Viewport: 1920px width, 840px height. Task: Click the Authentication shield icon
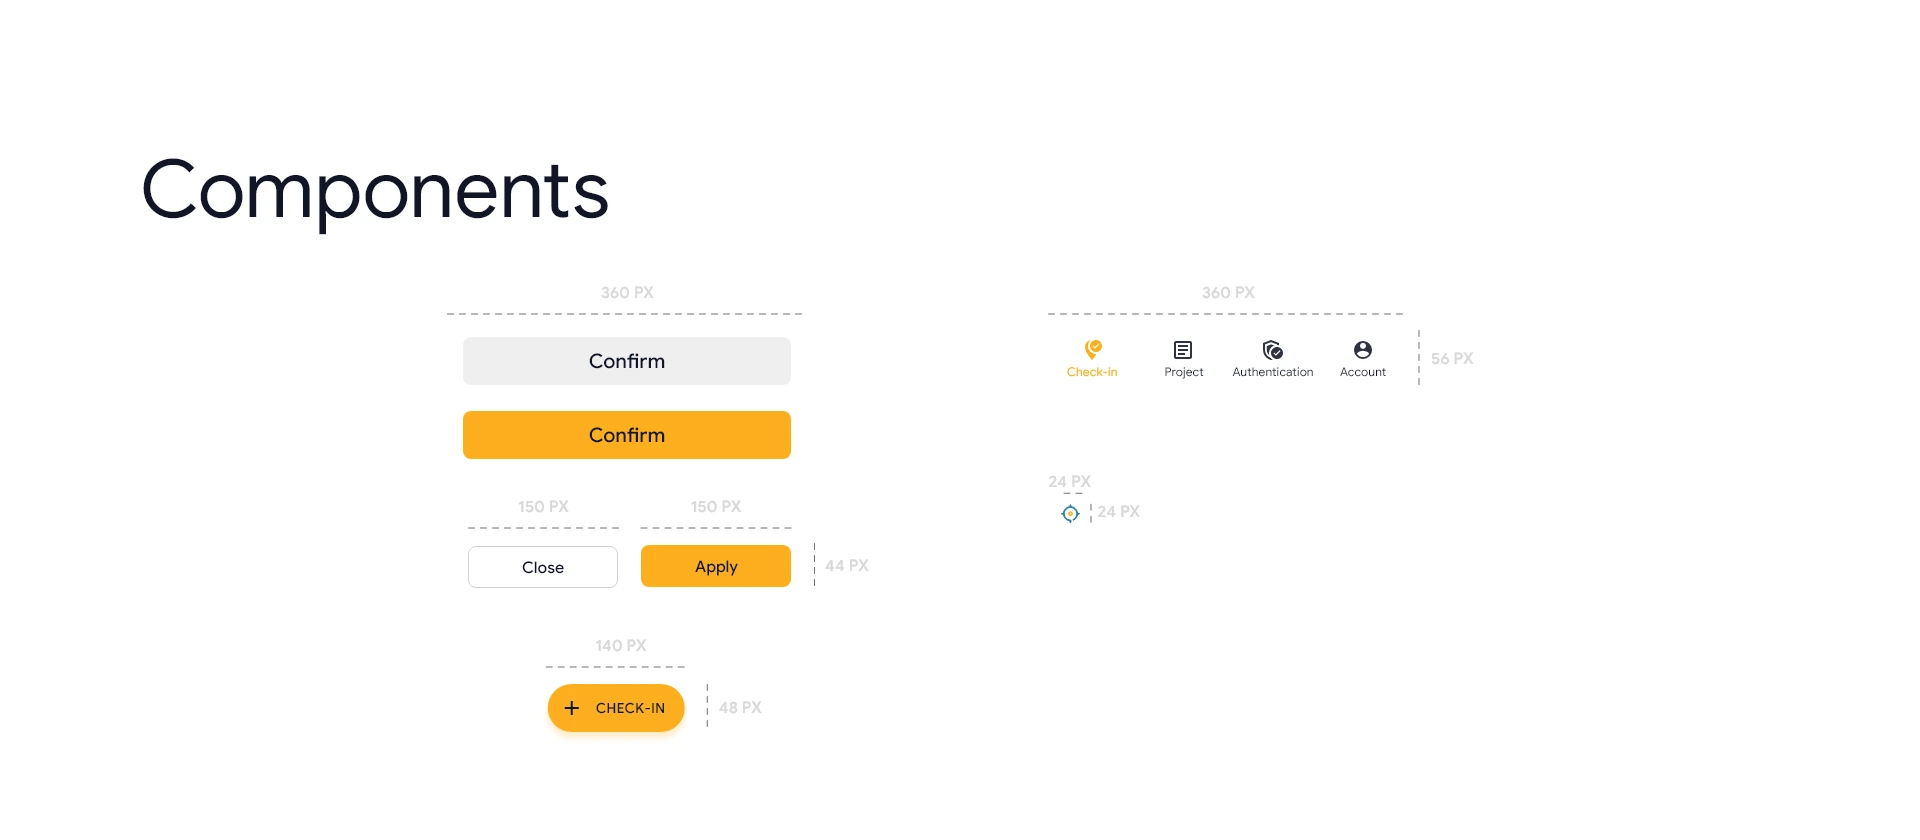(1272, 350)
